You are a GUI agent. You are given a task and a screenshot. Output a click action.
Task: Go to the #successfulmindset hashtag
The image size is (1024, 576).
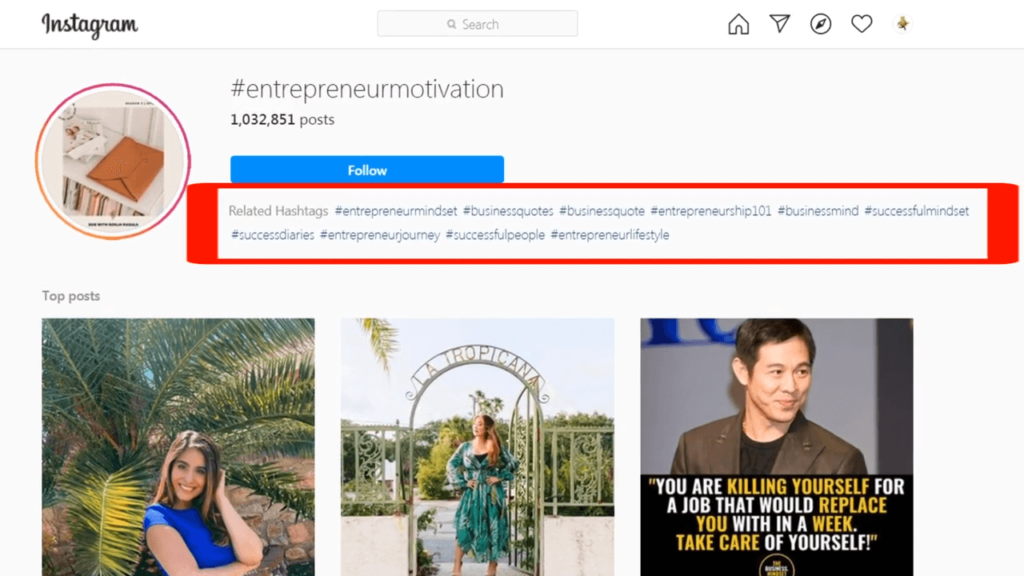pyautogui.click(x=917, y=211)
